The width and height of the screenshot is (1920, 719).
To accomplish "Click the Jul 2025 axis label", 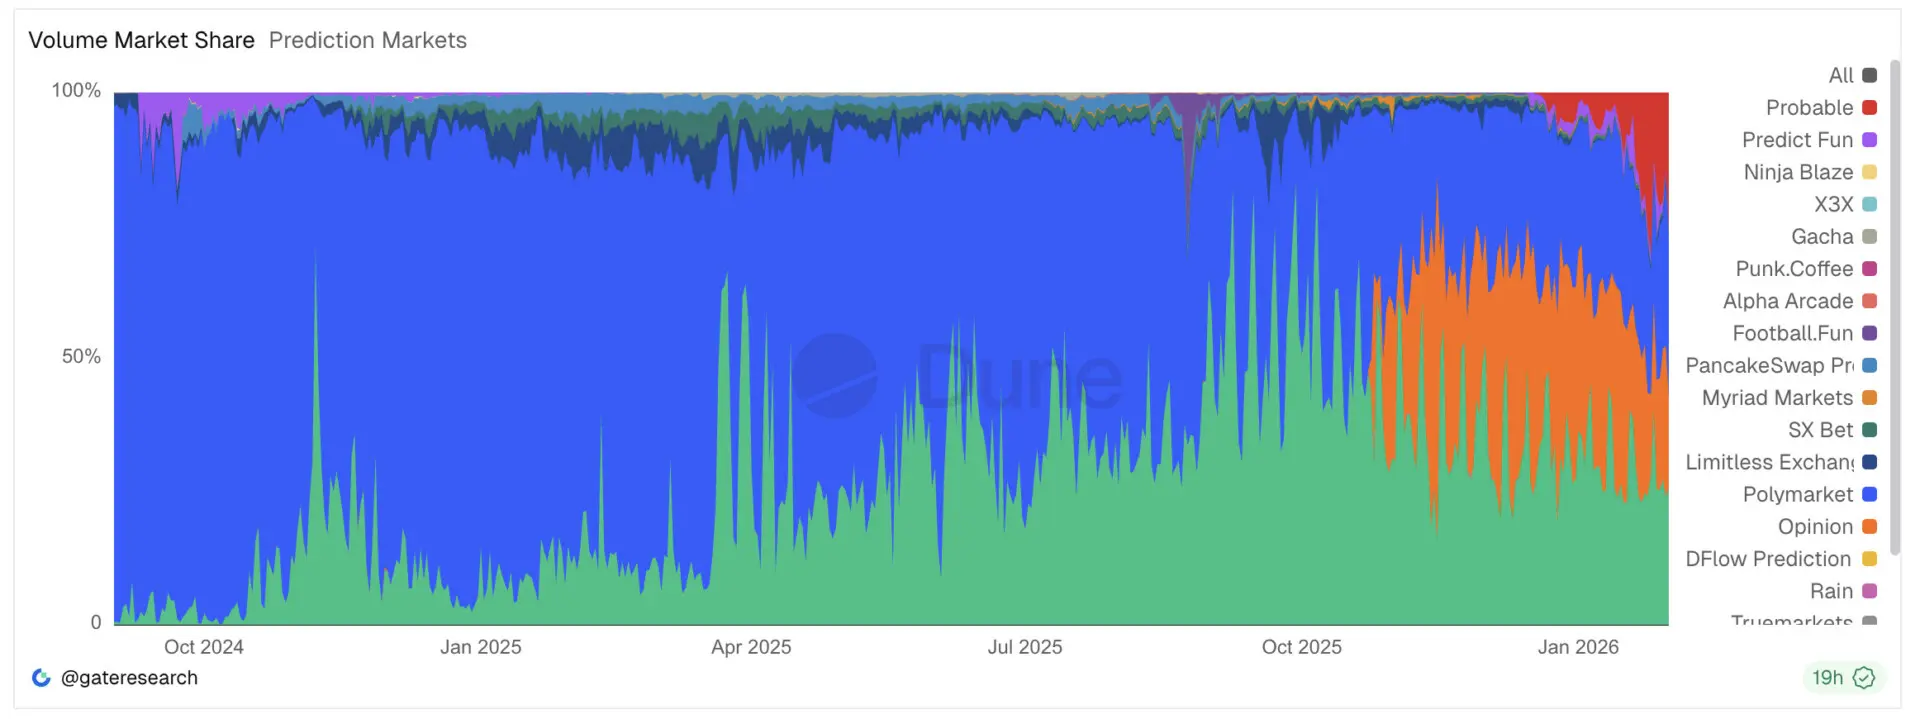I will point(1025,647).
